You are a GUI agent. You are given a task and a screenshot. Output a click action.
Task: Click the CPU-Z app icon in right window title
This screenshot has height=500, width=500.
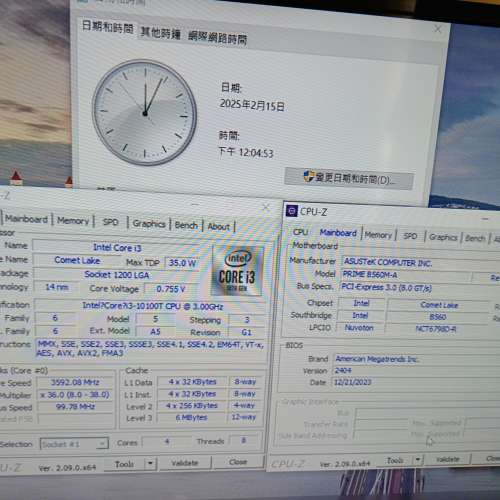click(x=291, y=211)
